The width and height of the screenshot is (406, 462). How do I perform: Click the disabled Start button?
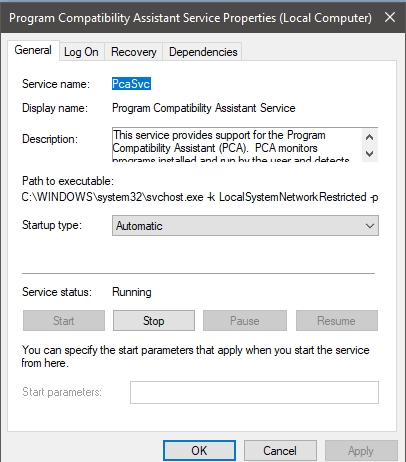[x=64, y=321]
